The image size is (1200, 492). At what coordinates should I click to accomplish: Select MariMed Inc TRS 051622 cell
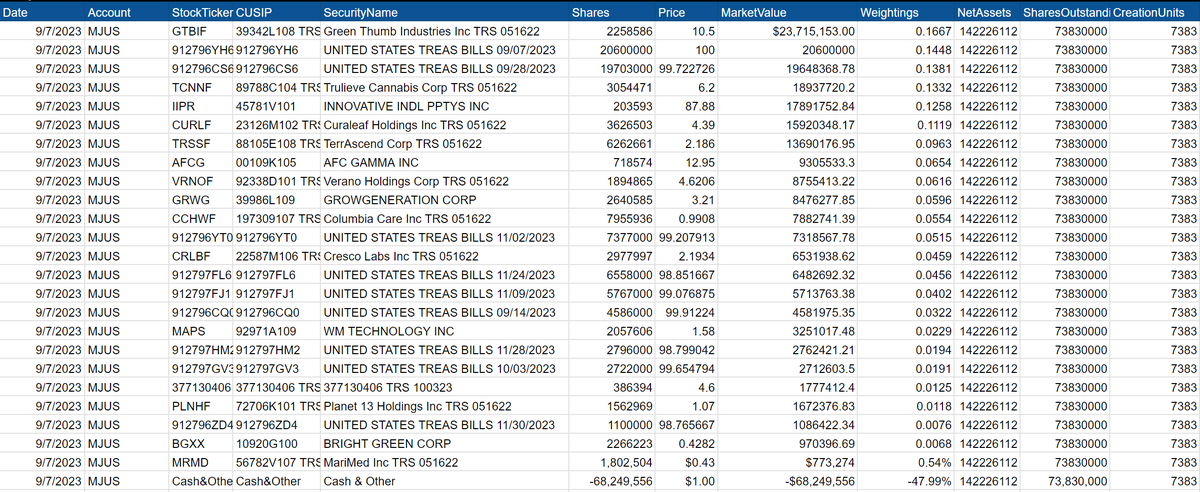click(391, 462)
